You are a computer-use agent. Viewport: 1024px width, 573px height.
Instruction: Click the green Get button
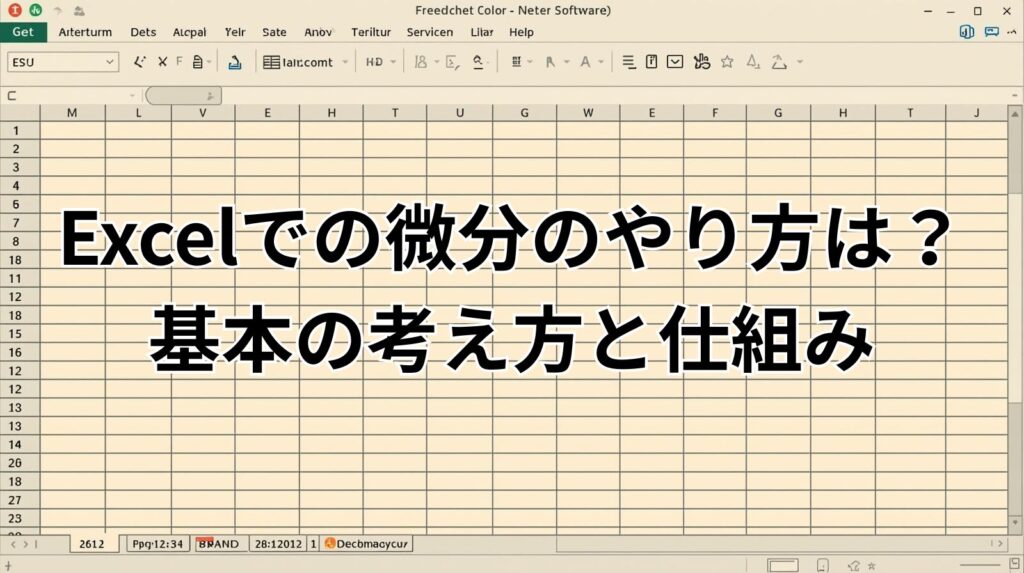pos(23,32)
